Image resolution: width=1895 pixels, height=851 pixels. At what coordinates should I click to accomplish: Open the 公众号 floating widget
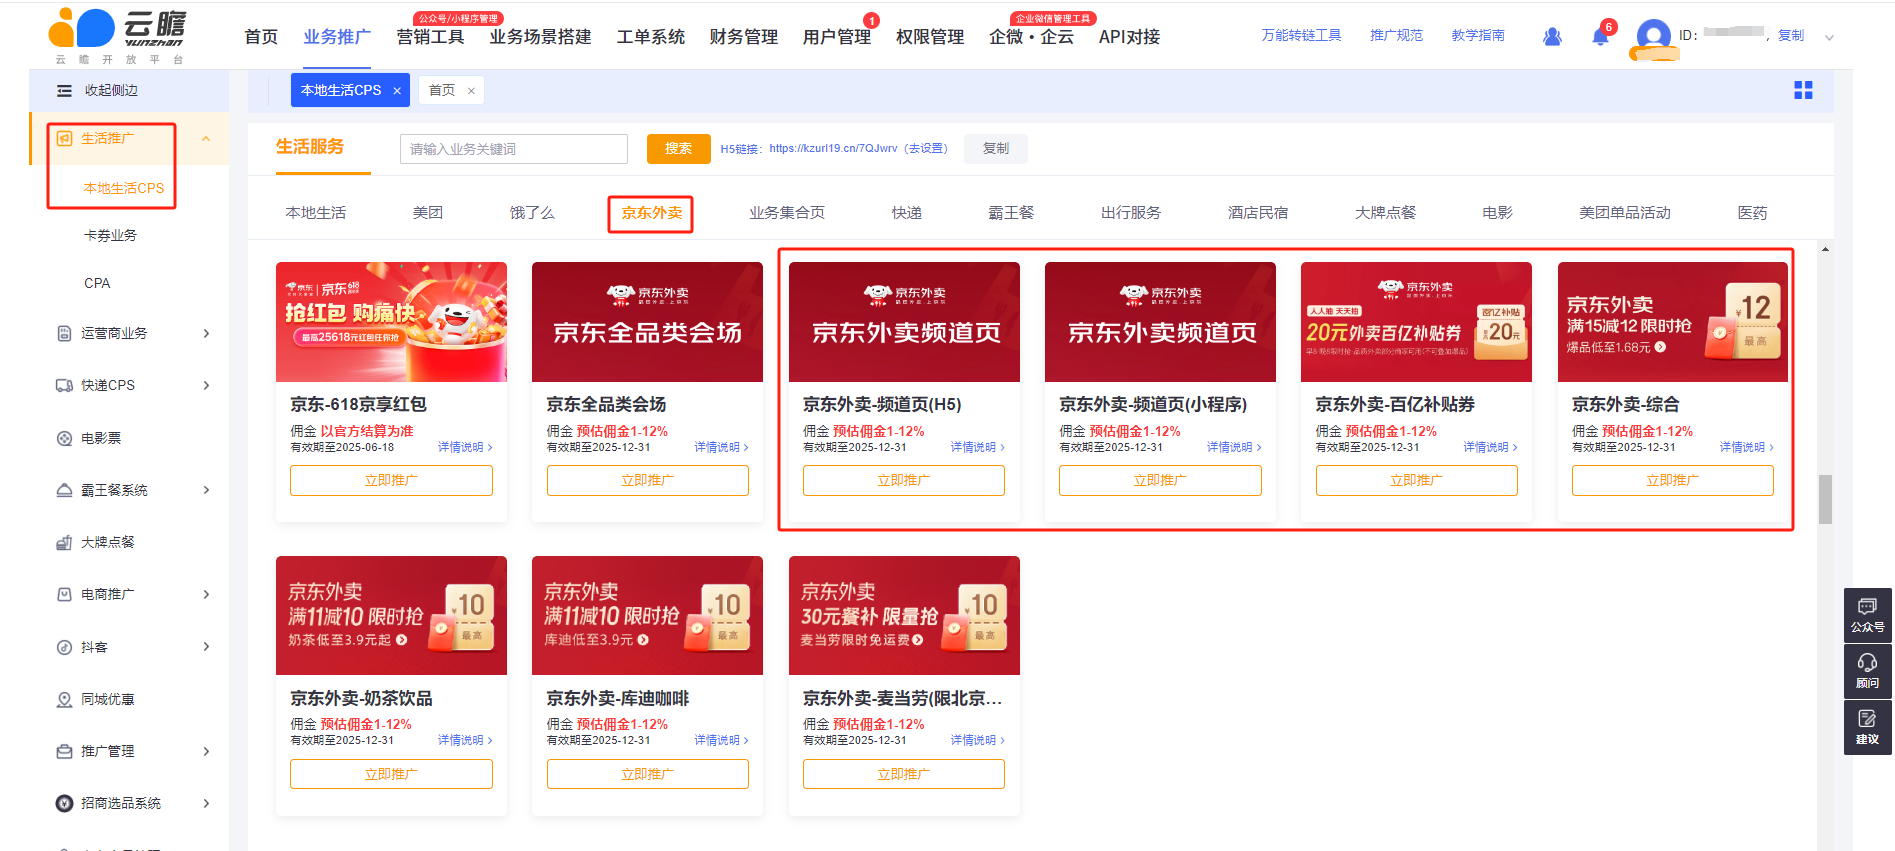point(1867,615)
